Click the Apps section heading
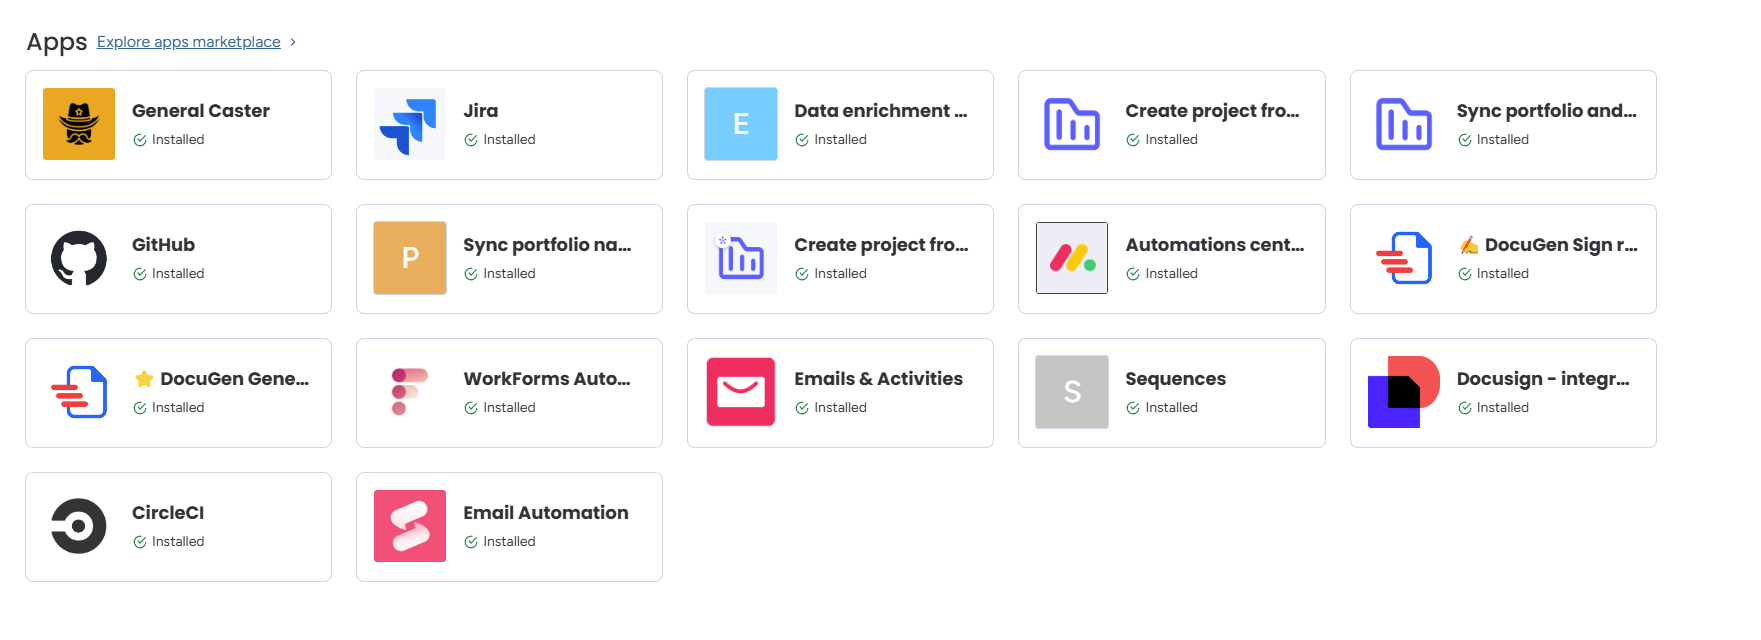 click(x=57, y=42)
